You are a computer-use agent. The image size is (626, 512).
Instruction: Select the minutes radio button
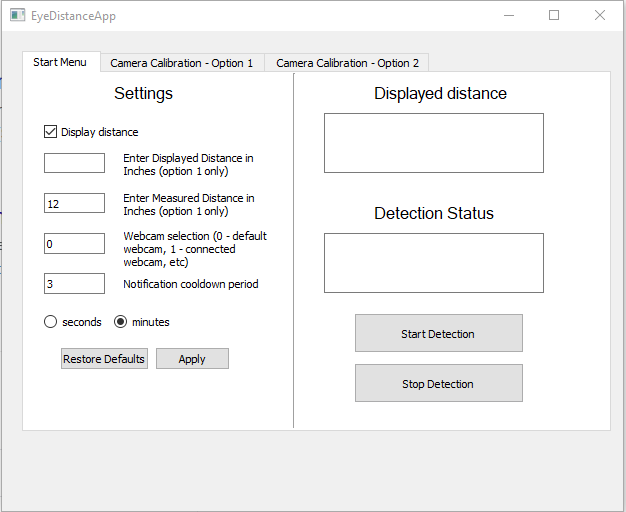pyautogui.click(x=121, y=322)
